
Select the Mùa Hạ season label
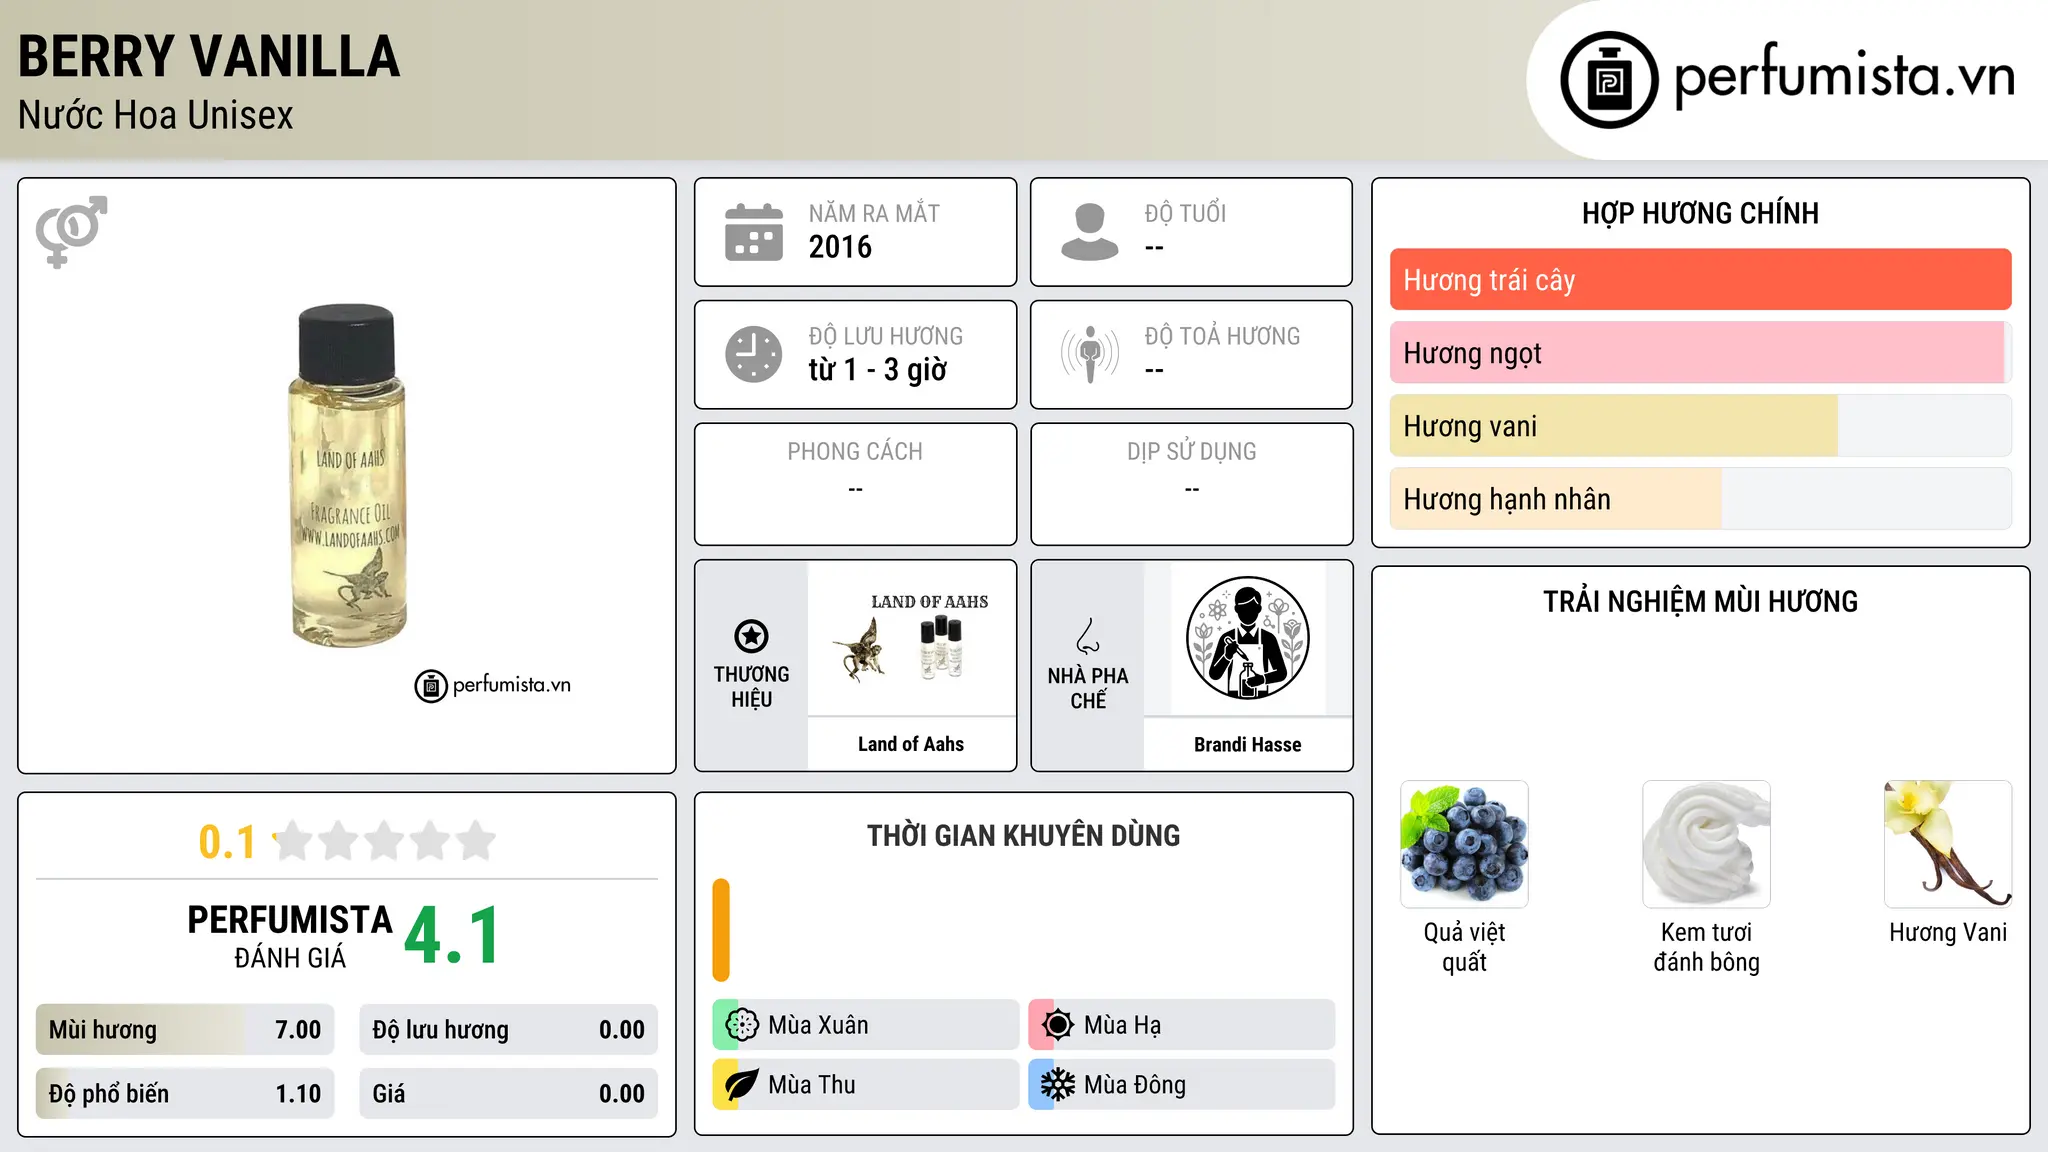coord(1122,1025)
